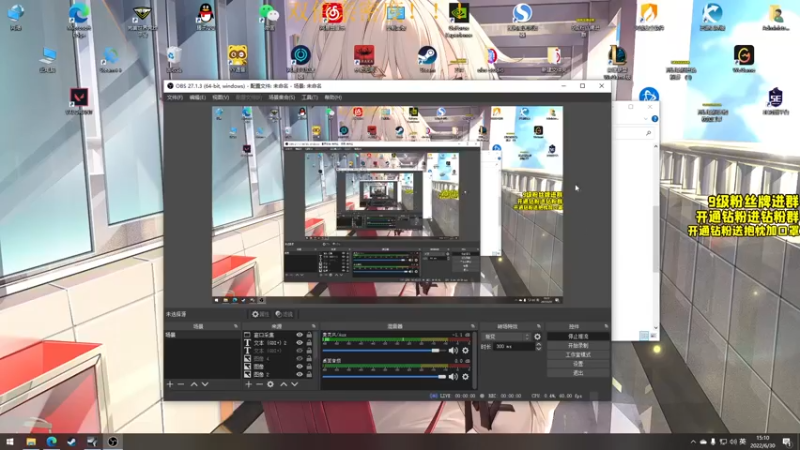
Task: Pop out the 来源 dock panel
Action: [313, 326]
